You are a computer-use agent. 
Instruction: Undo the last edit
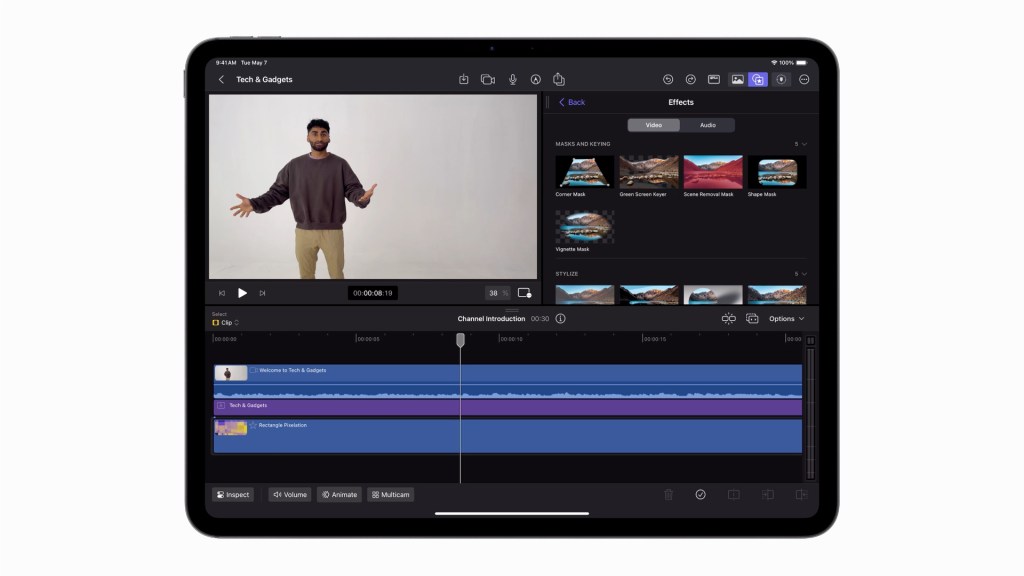pos(667,78)
